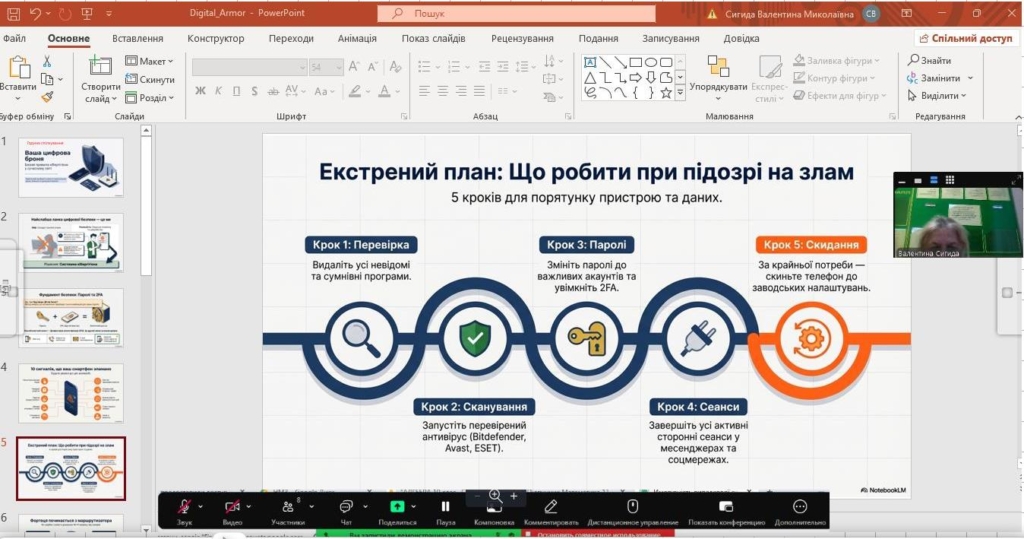
Task: Switch to the Вставлення ribbon tab
Action: coord(137,39)
